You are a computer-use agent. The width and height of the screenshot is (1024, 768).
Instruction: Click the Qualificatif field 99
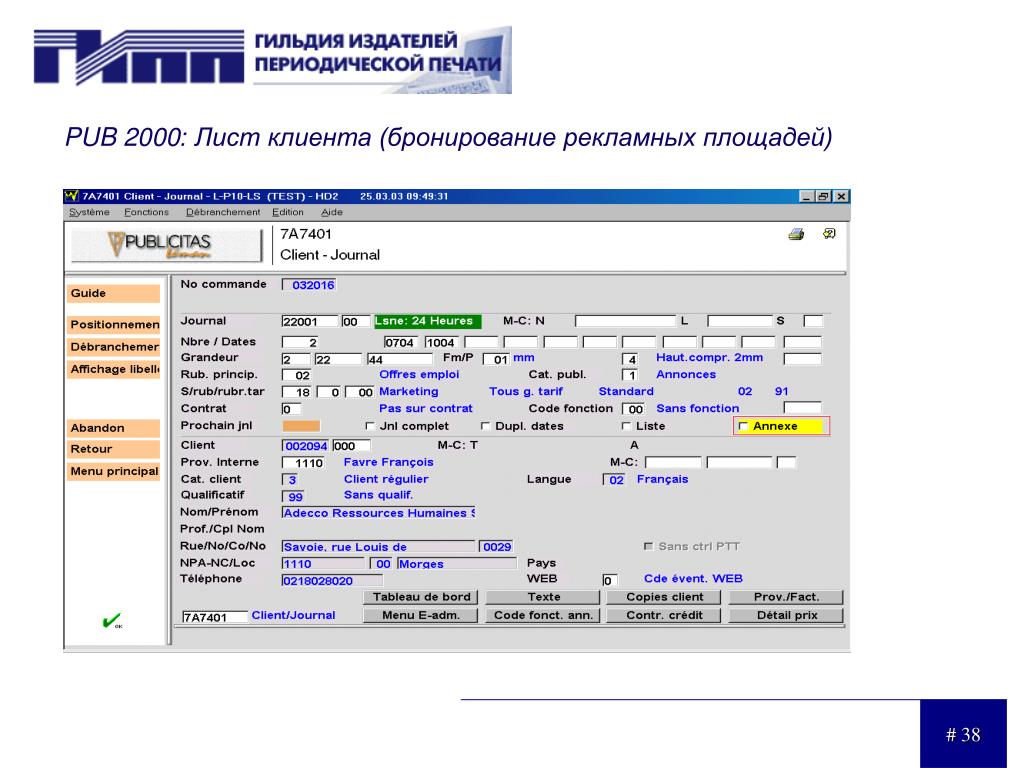coord(293,496)
